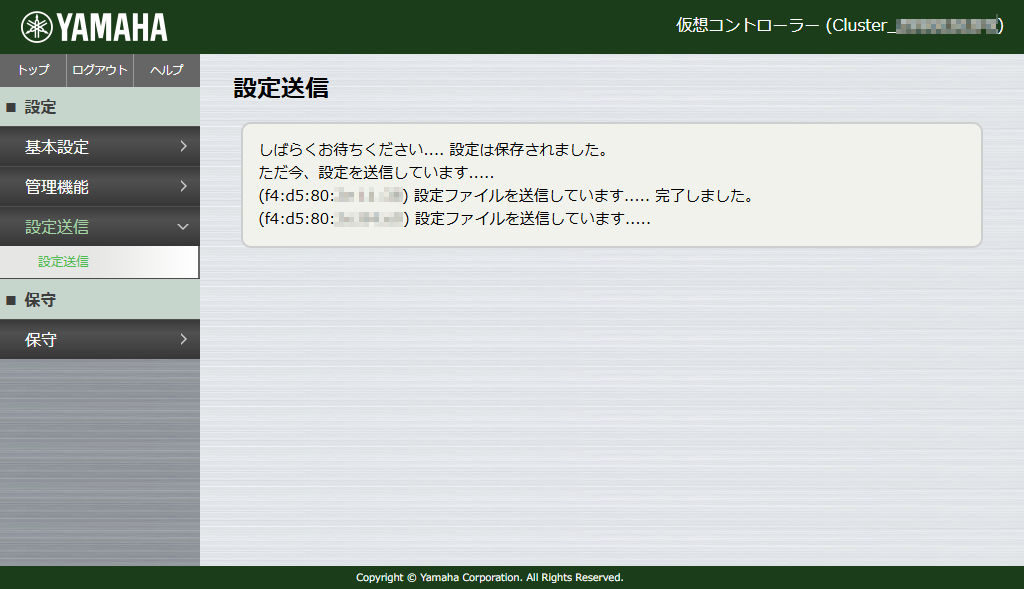The image size is (1024, 589).
Task: Collapse the 設定送信 menu section
Action: click(x=100, y=227)
